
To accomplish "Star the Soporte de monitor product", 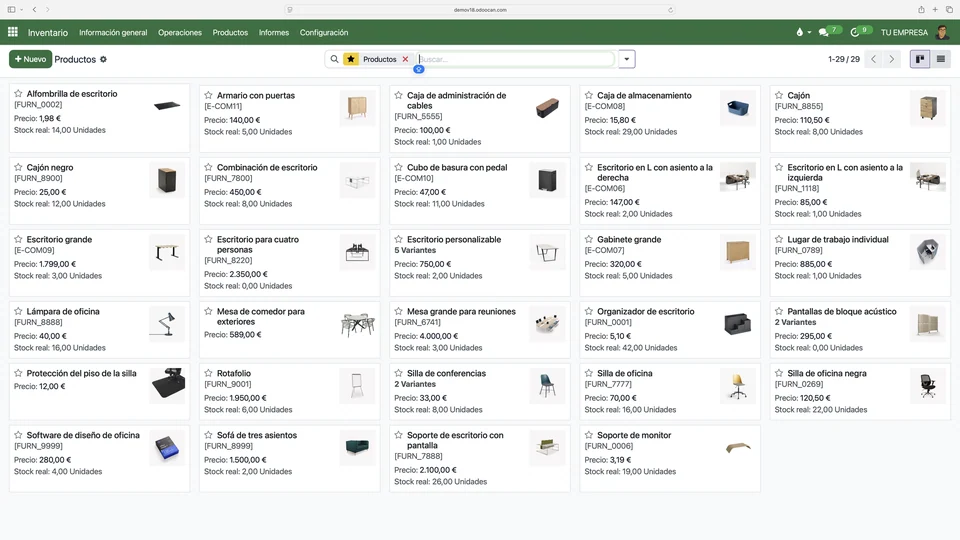I will tap(588, 435).
